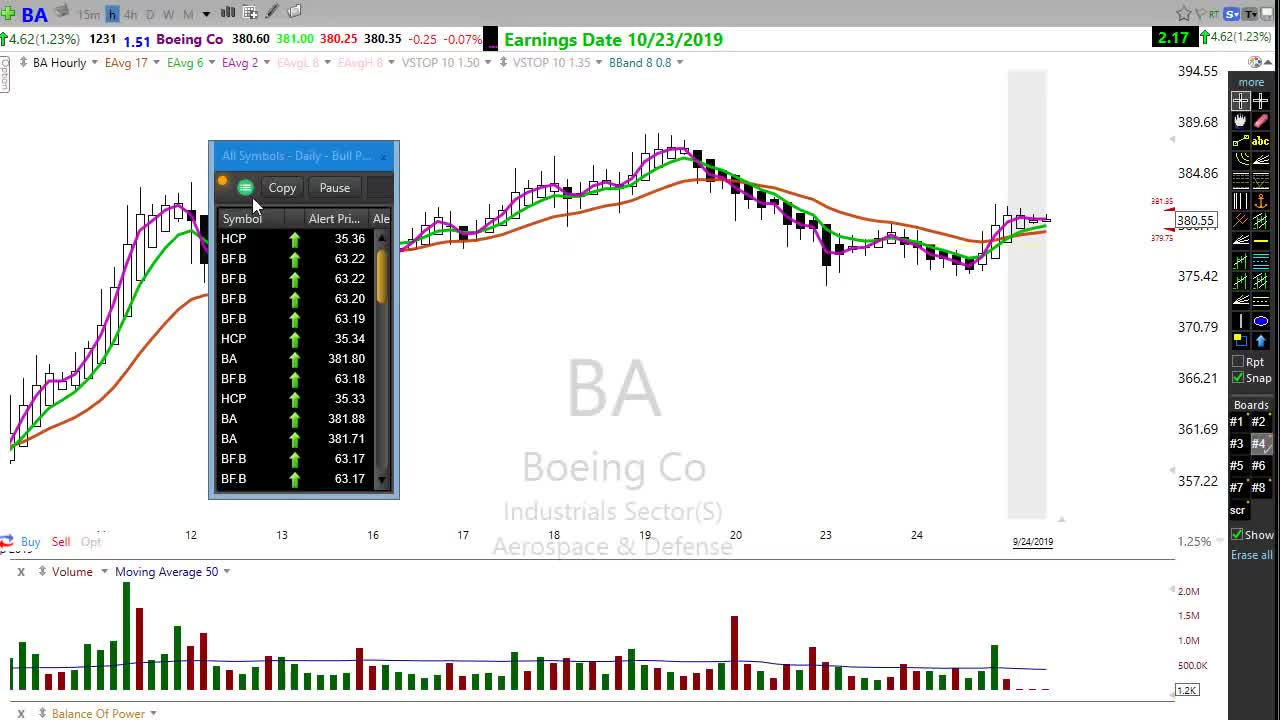Click the blue S dropdown button top right
Viewport: 1280px width, 720px height.
1233,13
